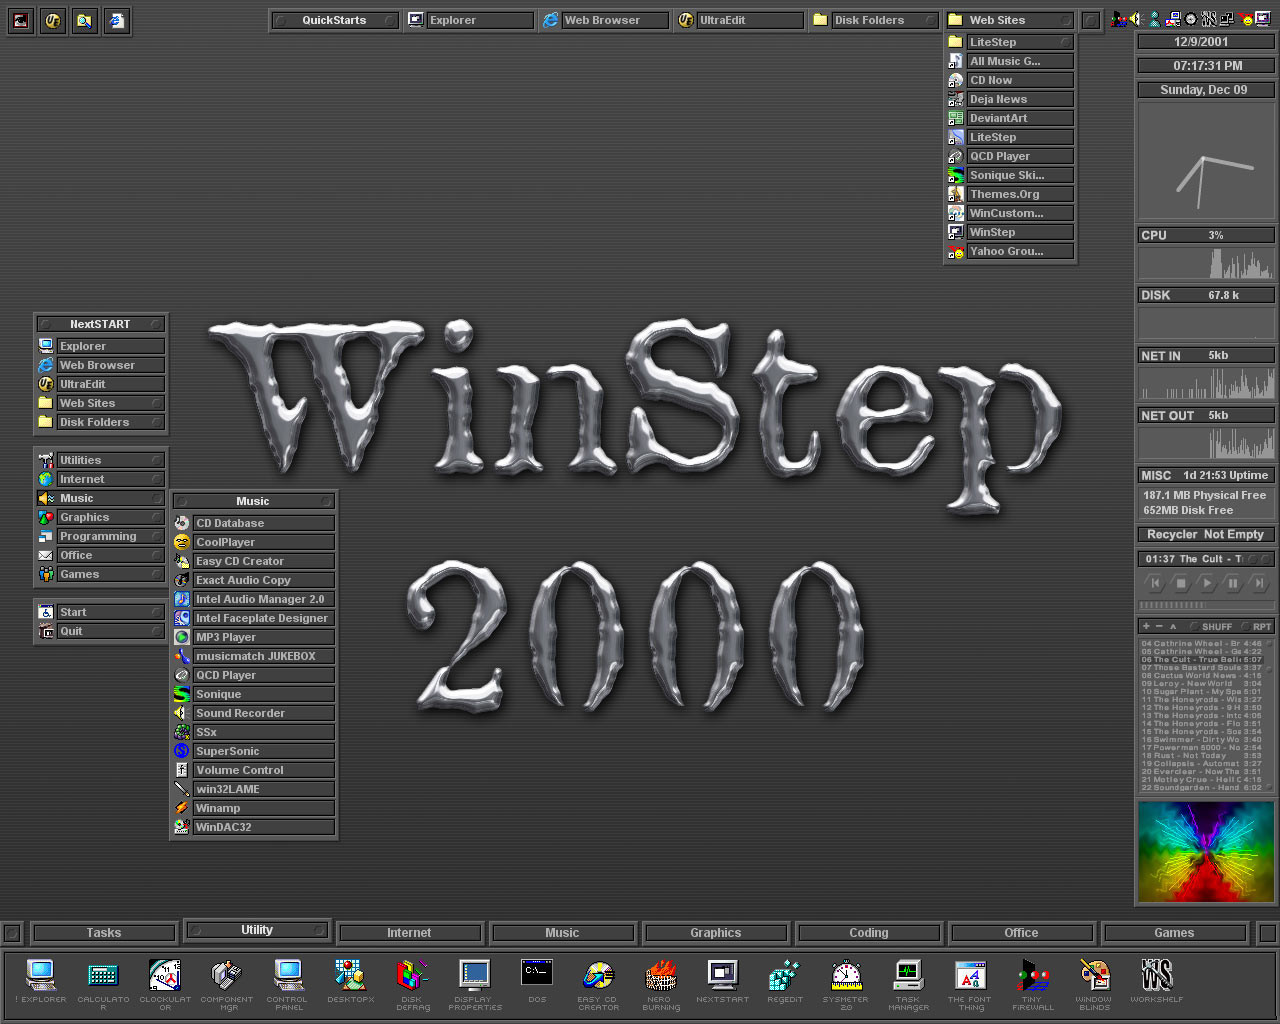Expand Disk Folders in NextSTART menu
Image resolution: width=1280 pixels, height=1024 pixels.
[x=100, y=422]
